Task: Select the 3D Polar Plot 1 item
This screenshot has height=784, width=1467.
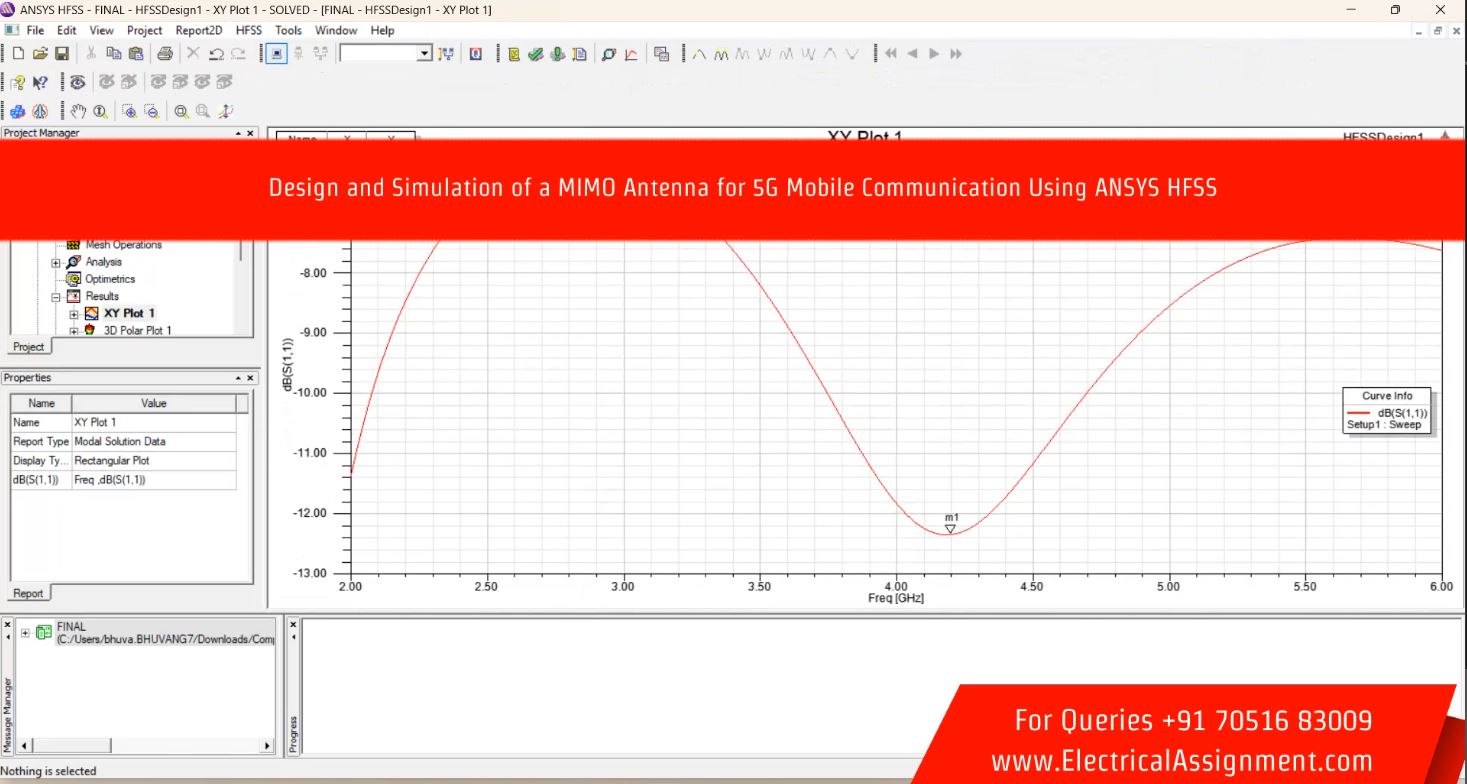Action: tap(137, 331)
